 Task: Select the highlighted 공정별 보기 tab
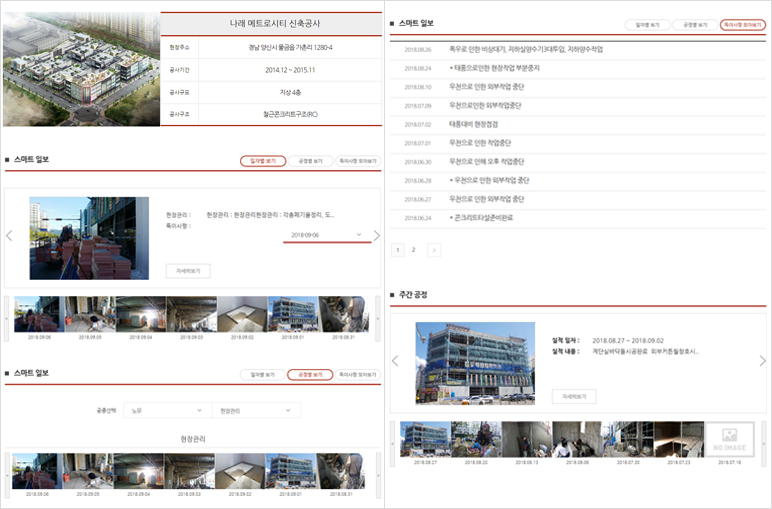coord(310,375)
